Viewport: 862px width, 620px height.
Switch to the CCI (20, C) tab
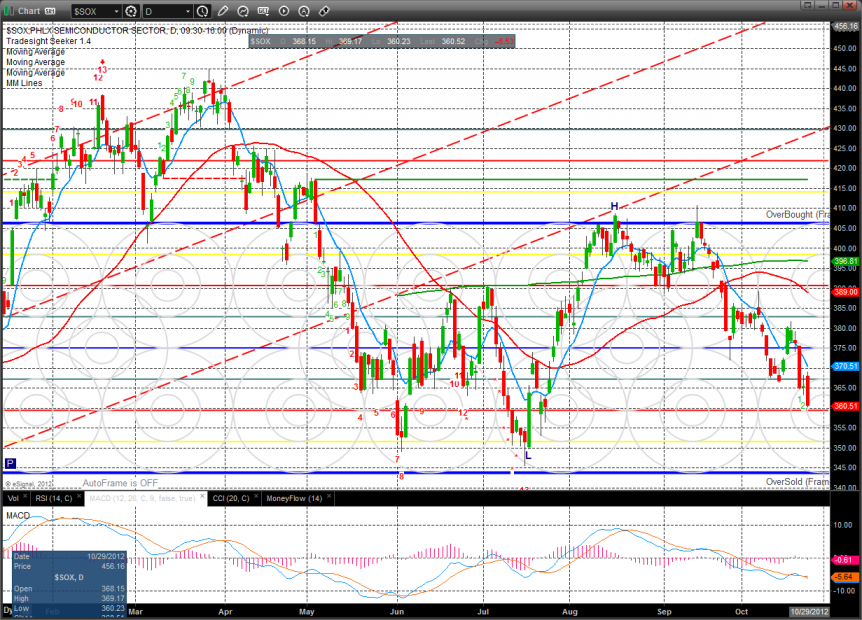[230, 499]
